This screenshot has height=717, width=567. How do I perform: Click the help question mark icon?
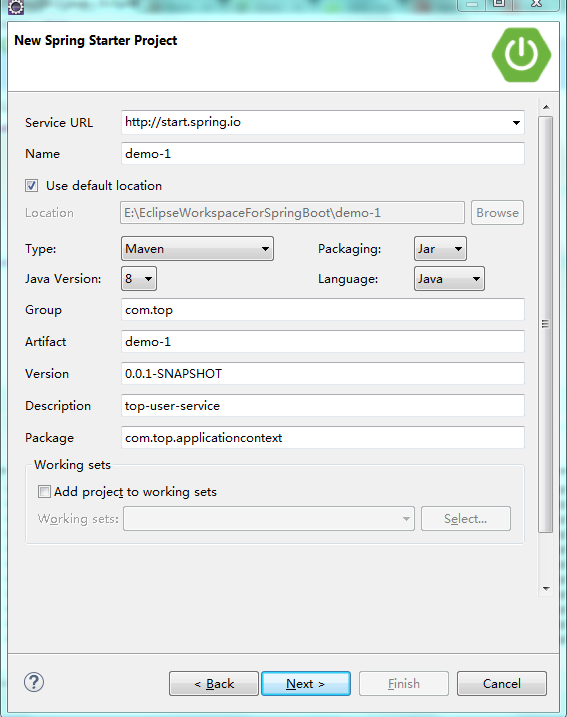34,683
